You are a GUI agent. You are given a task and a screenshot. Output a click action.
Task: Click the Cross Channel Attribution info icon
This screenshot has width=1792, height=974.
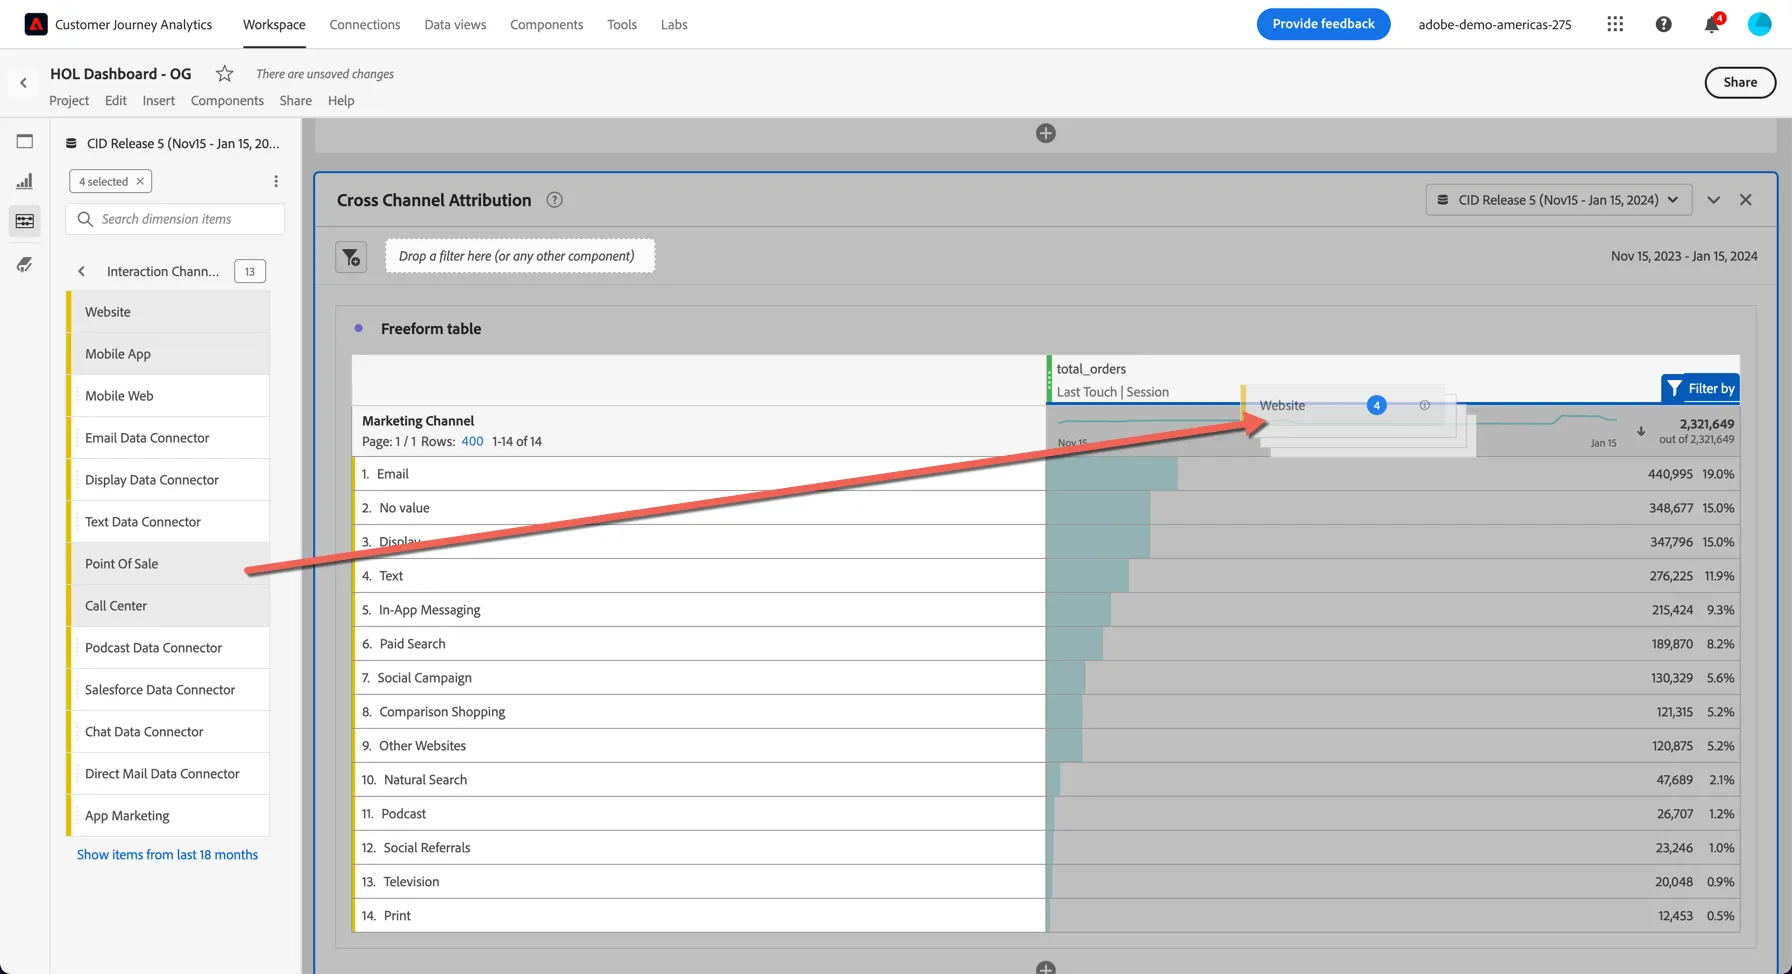click(554, 200)
